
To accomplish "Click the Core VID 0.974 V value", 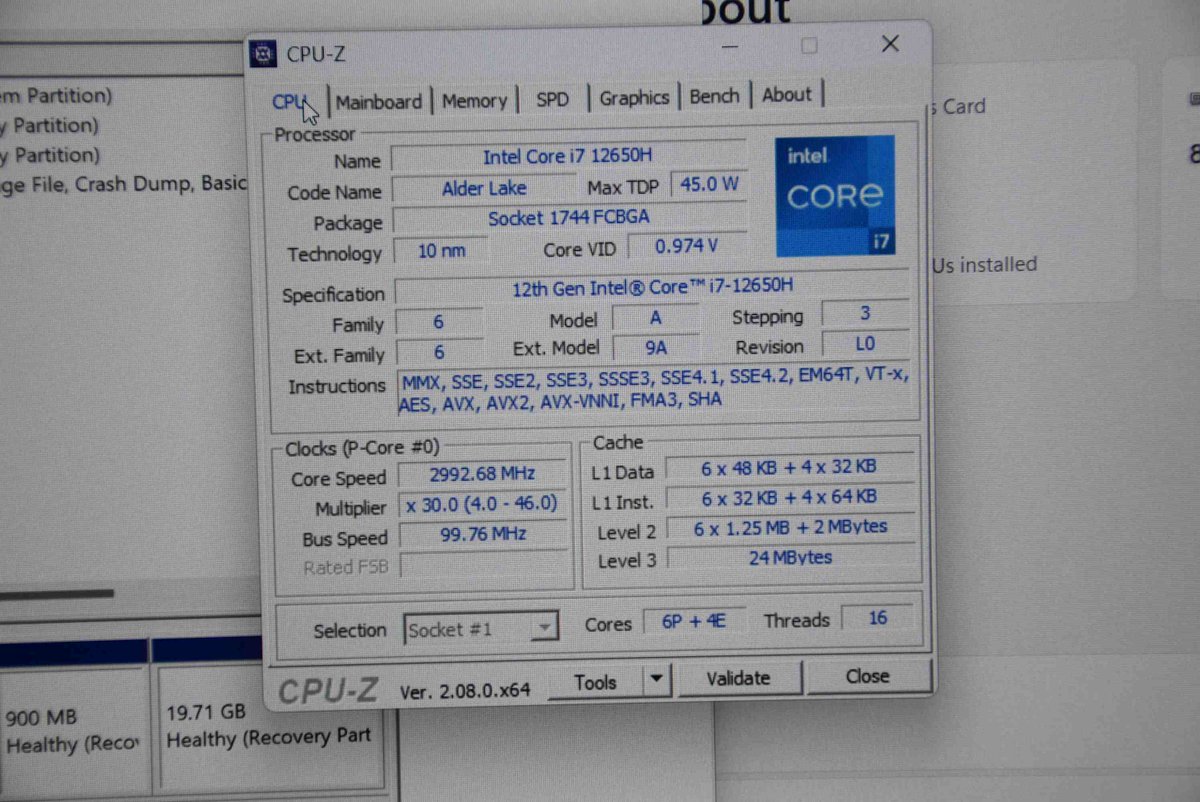I will tap(686, 246).
